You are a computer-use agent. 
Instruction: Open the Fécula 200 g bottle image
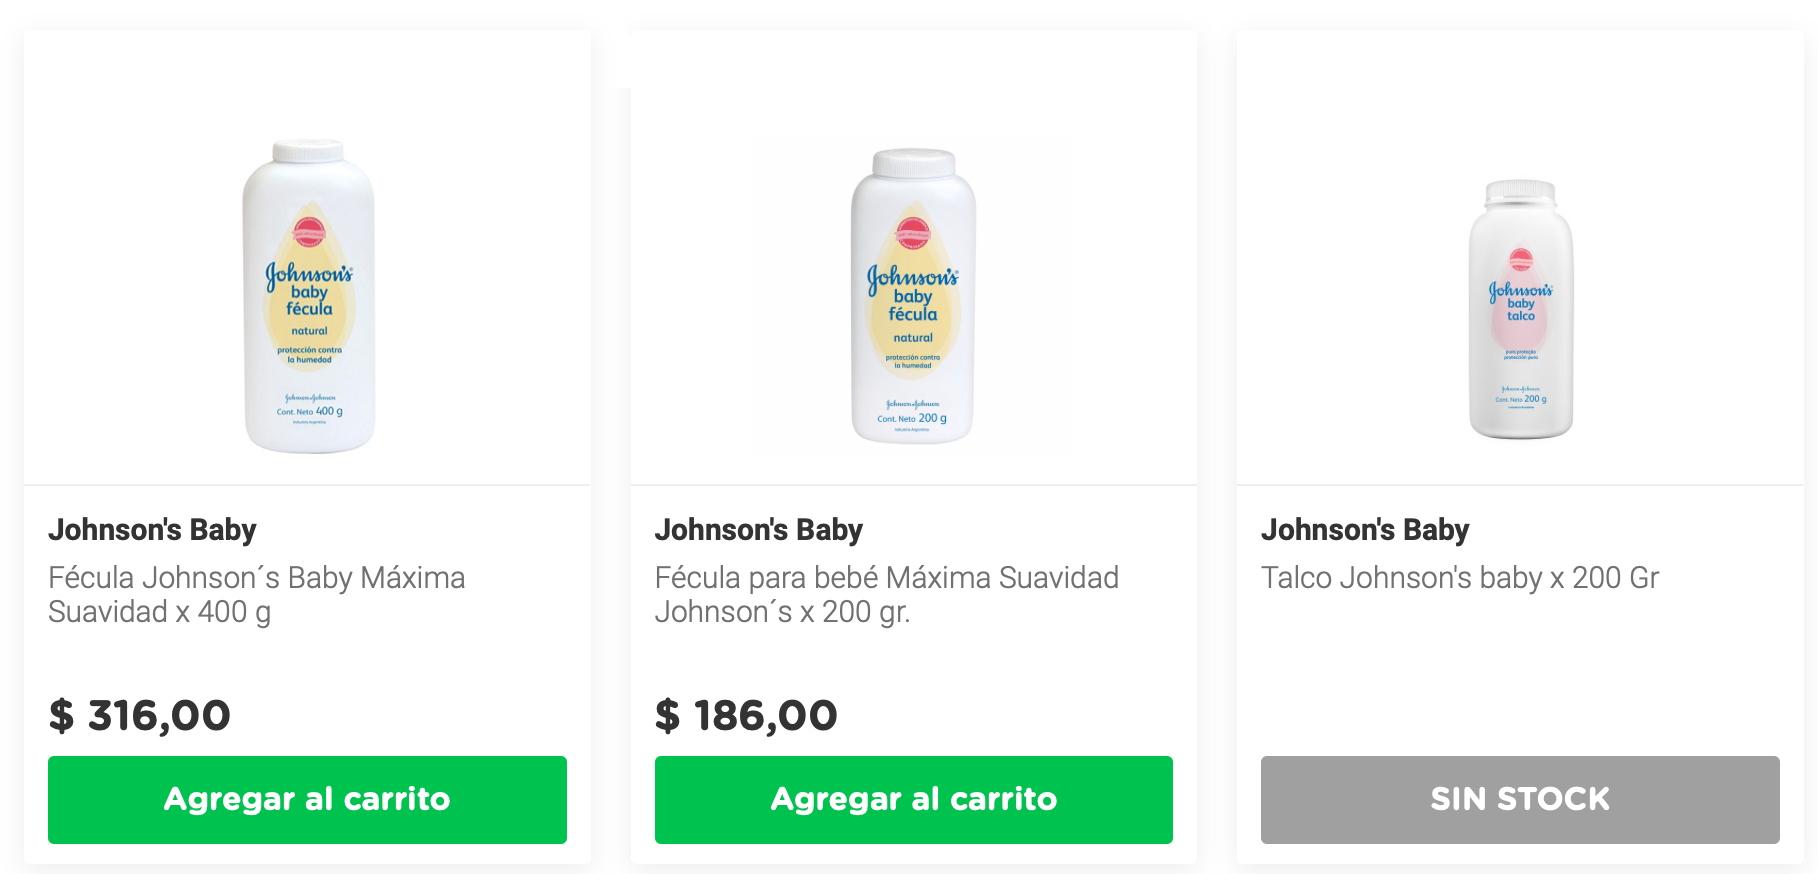point(913,296)
